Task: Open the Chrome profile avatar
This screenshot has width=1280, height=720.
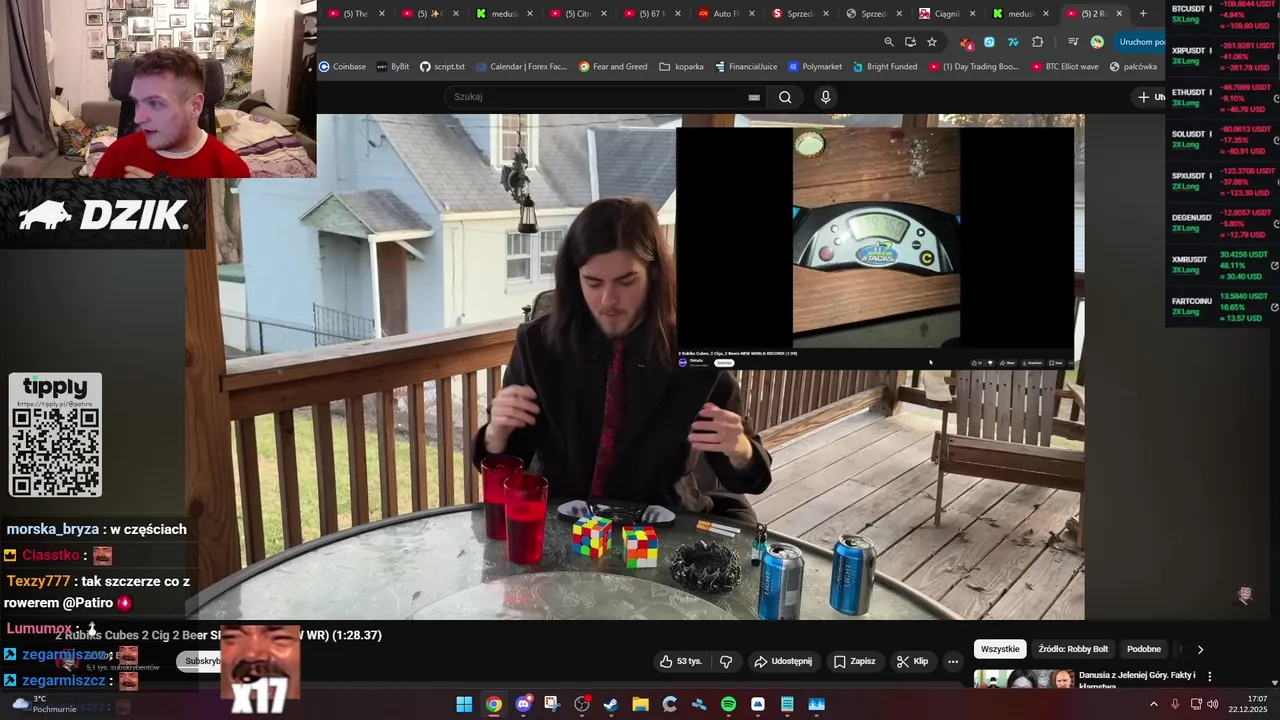Action: (x=1097, y=42)
